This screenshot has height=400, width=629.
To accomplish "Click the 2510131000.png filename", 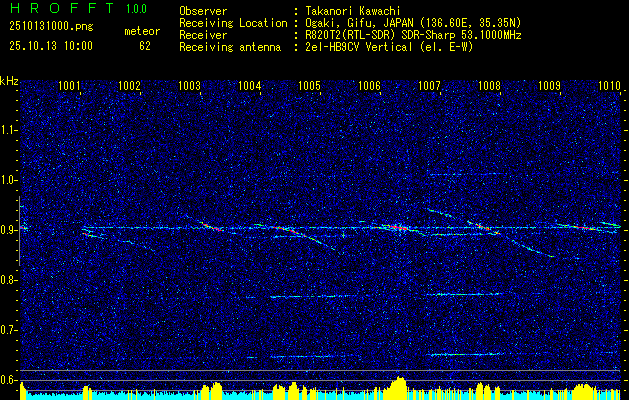I will [51, 27].
